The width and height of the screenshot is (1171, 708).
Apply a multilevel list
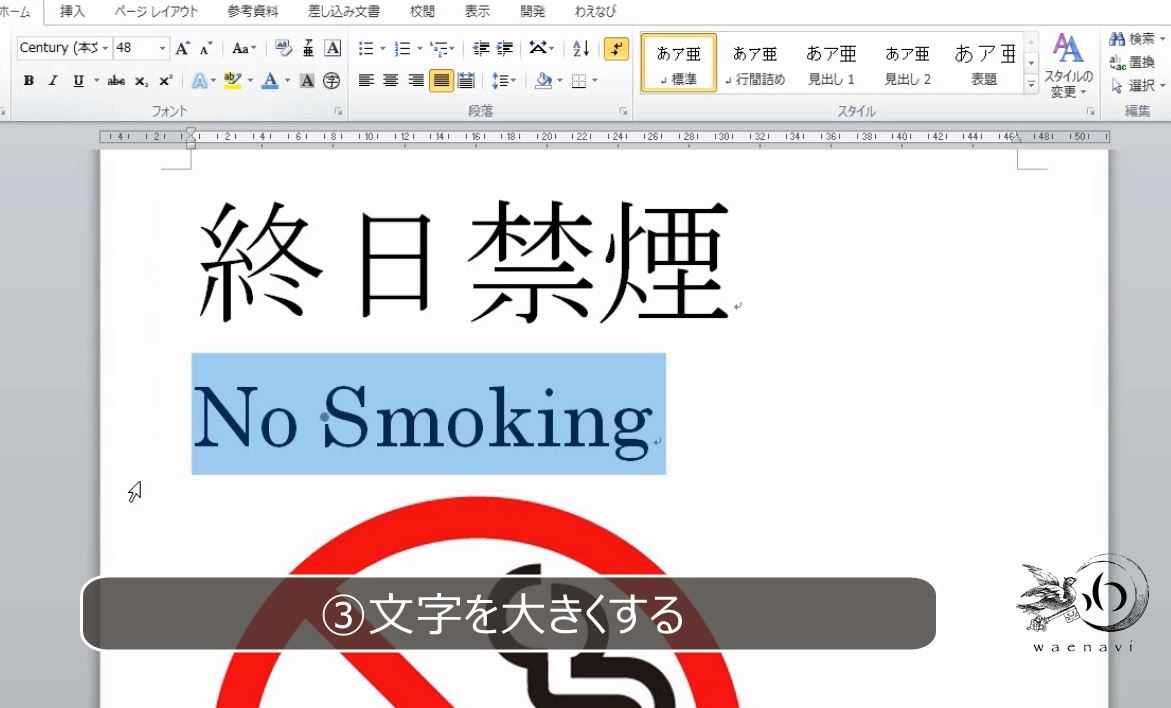[x=439, y=49]
